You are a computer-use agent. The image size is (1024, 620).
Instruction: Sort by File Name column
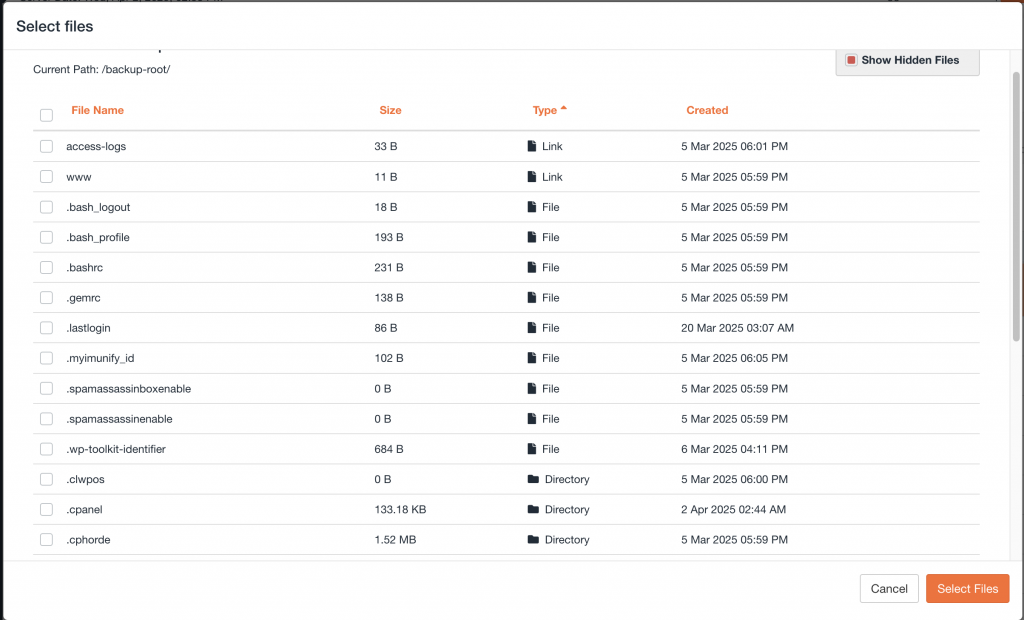pyautogui.click(x=97, y=110)
